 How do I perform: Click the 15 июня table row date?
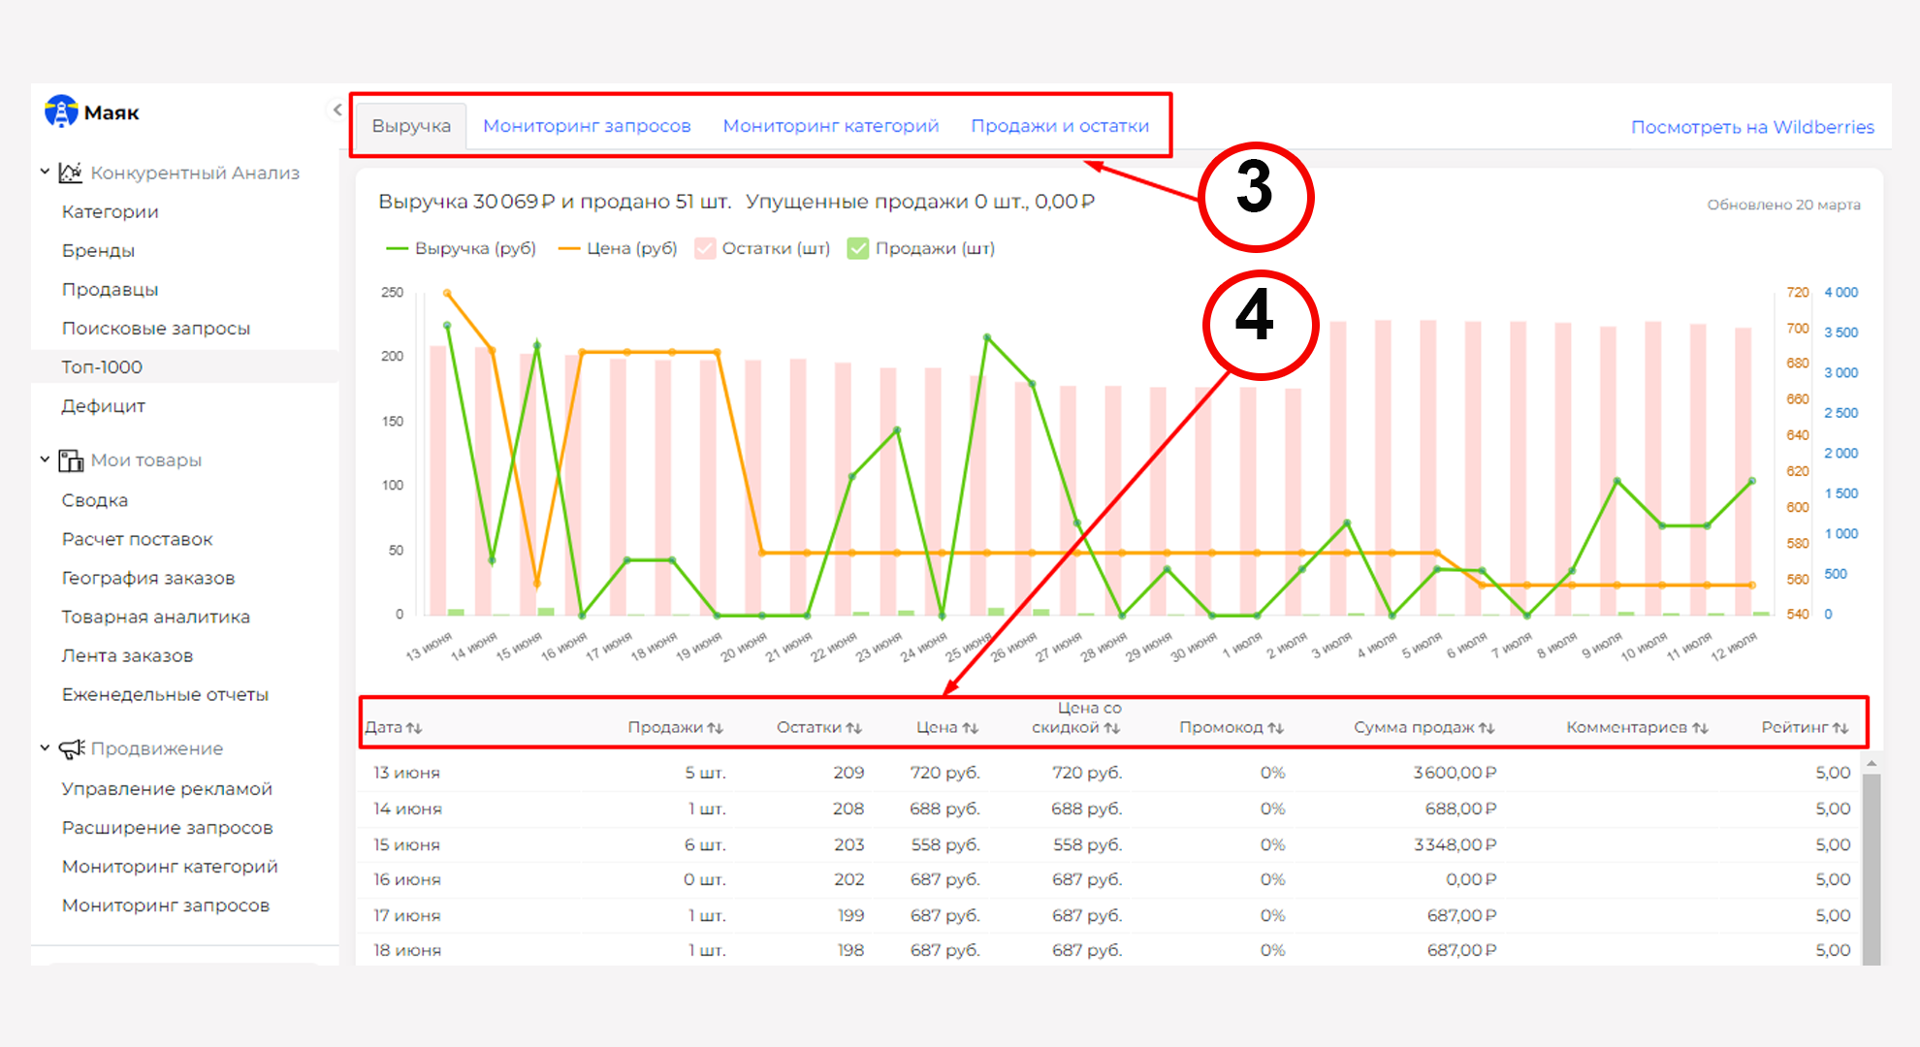click(407, 845)
